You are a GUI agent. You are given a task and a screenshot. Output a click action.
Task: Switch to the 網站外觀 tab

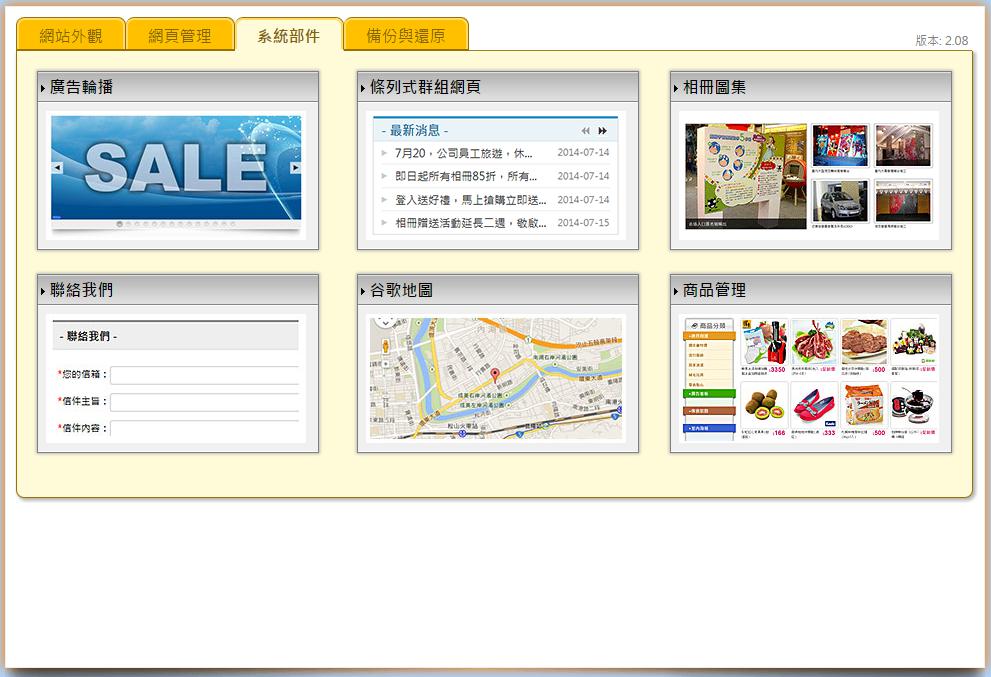(71, 36)
